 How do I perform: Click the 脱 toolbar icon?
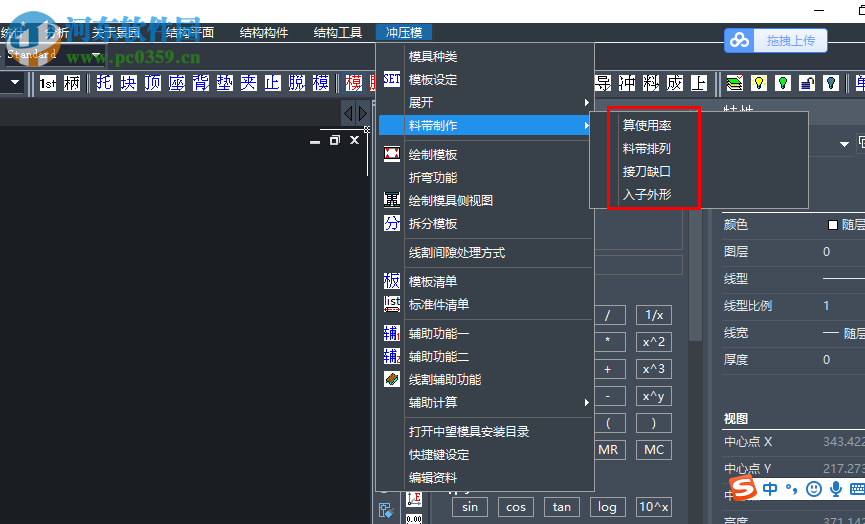(297, 83)
